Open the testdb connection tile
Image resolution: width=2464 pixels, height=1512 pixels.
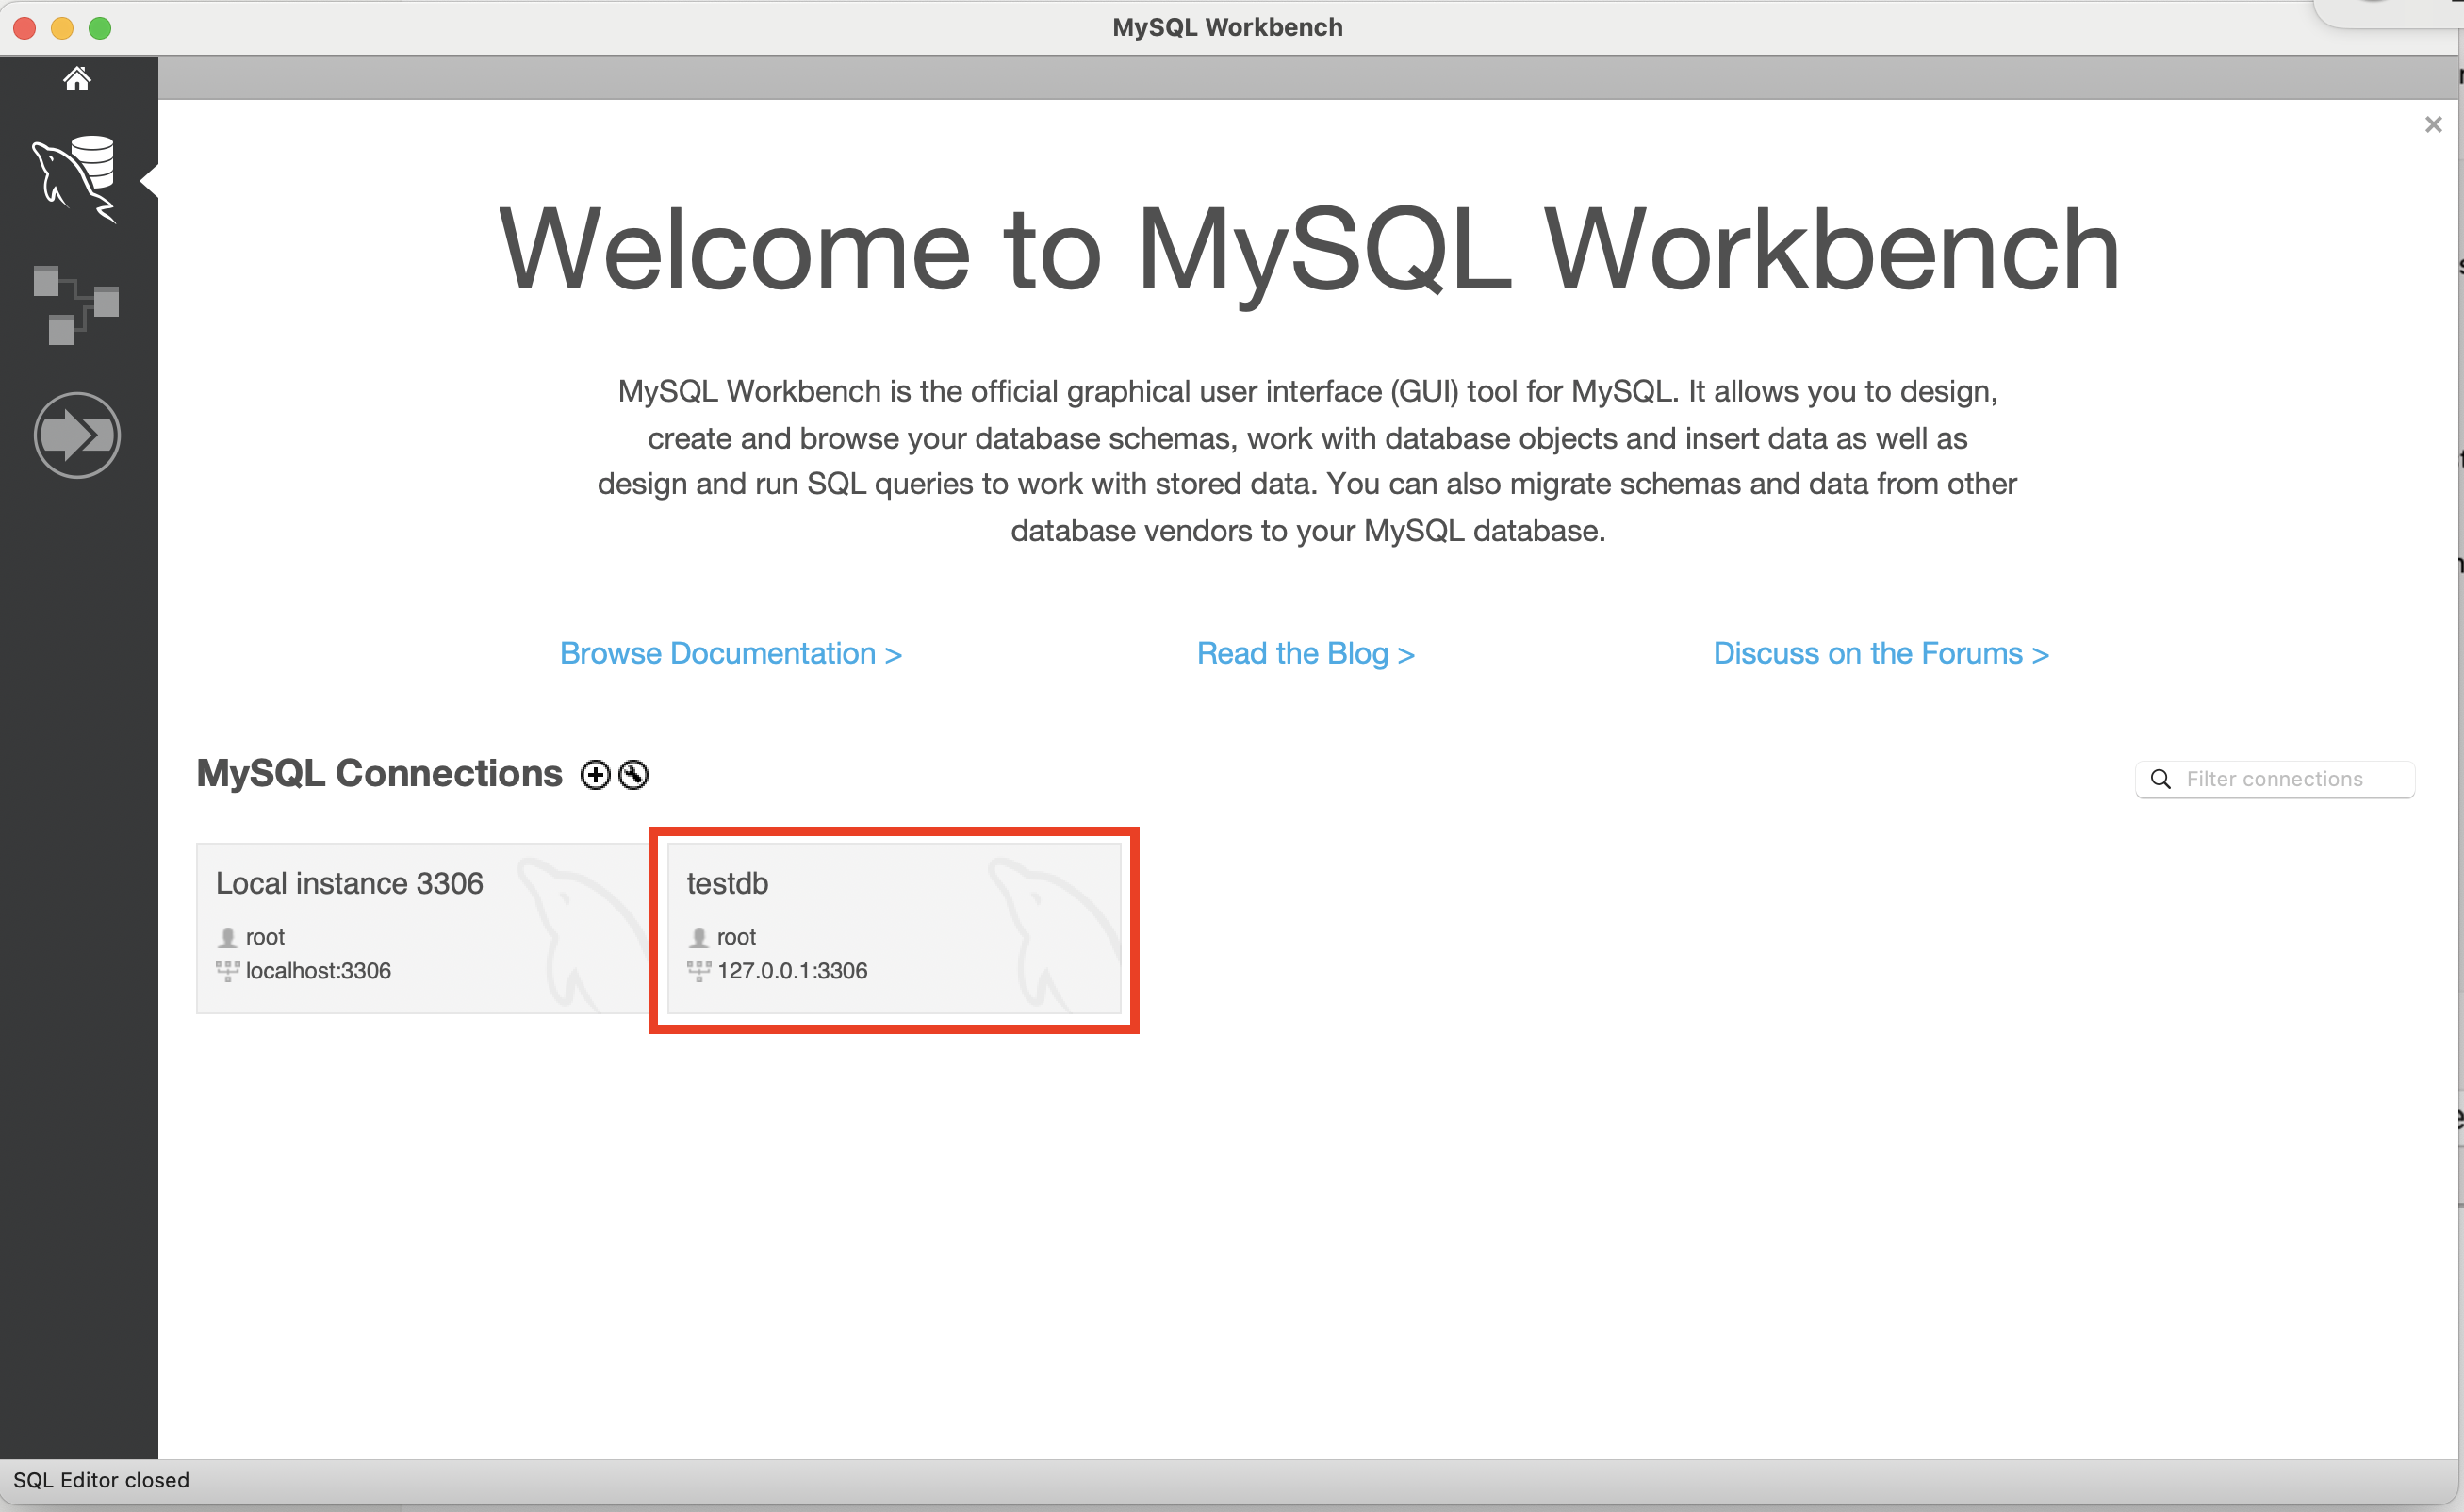893,928
